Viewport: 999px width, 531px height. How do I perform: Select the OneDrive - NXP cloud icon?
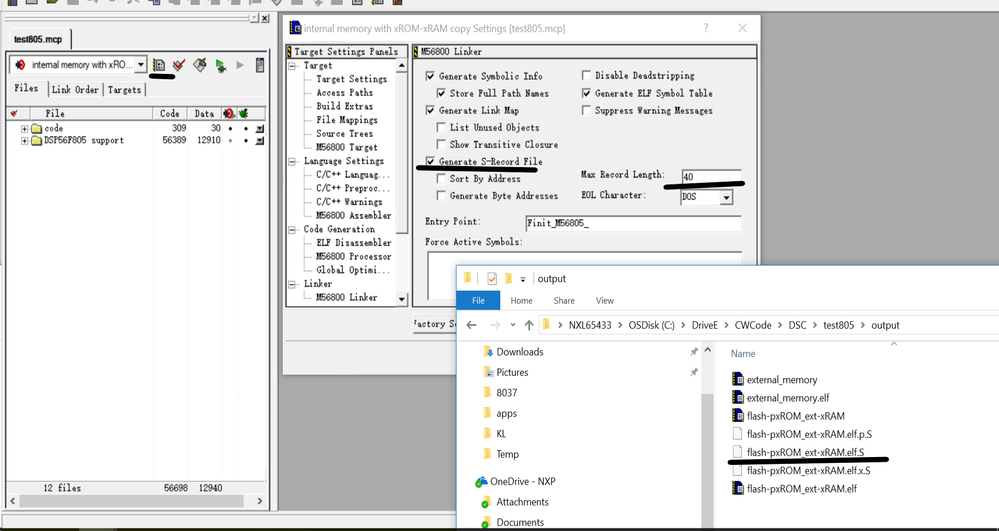point(481,481)
